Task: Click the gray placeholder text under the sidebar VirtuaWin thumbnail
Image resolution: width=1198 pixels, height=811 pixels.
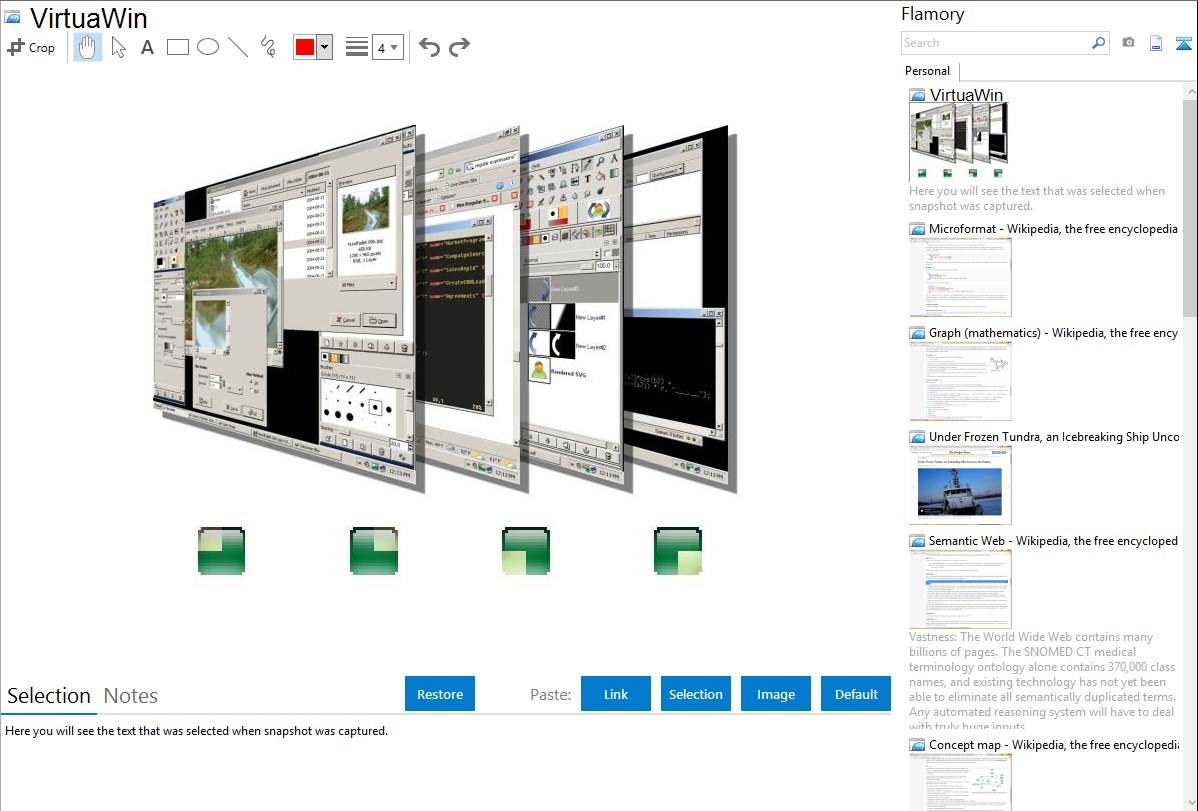Action: point(1037,198)
